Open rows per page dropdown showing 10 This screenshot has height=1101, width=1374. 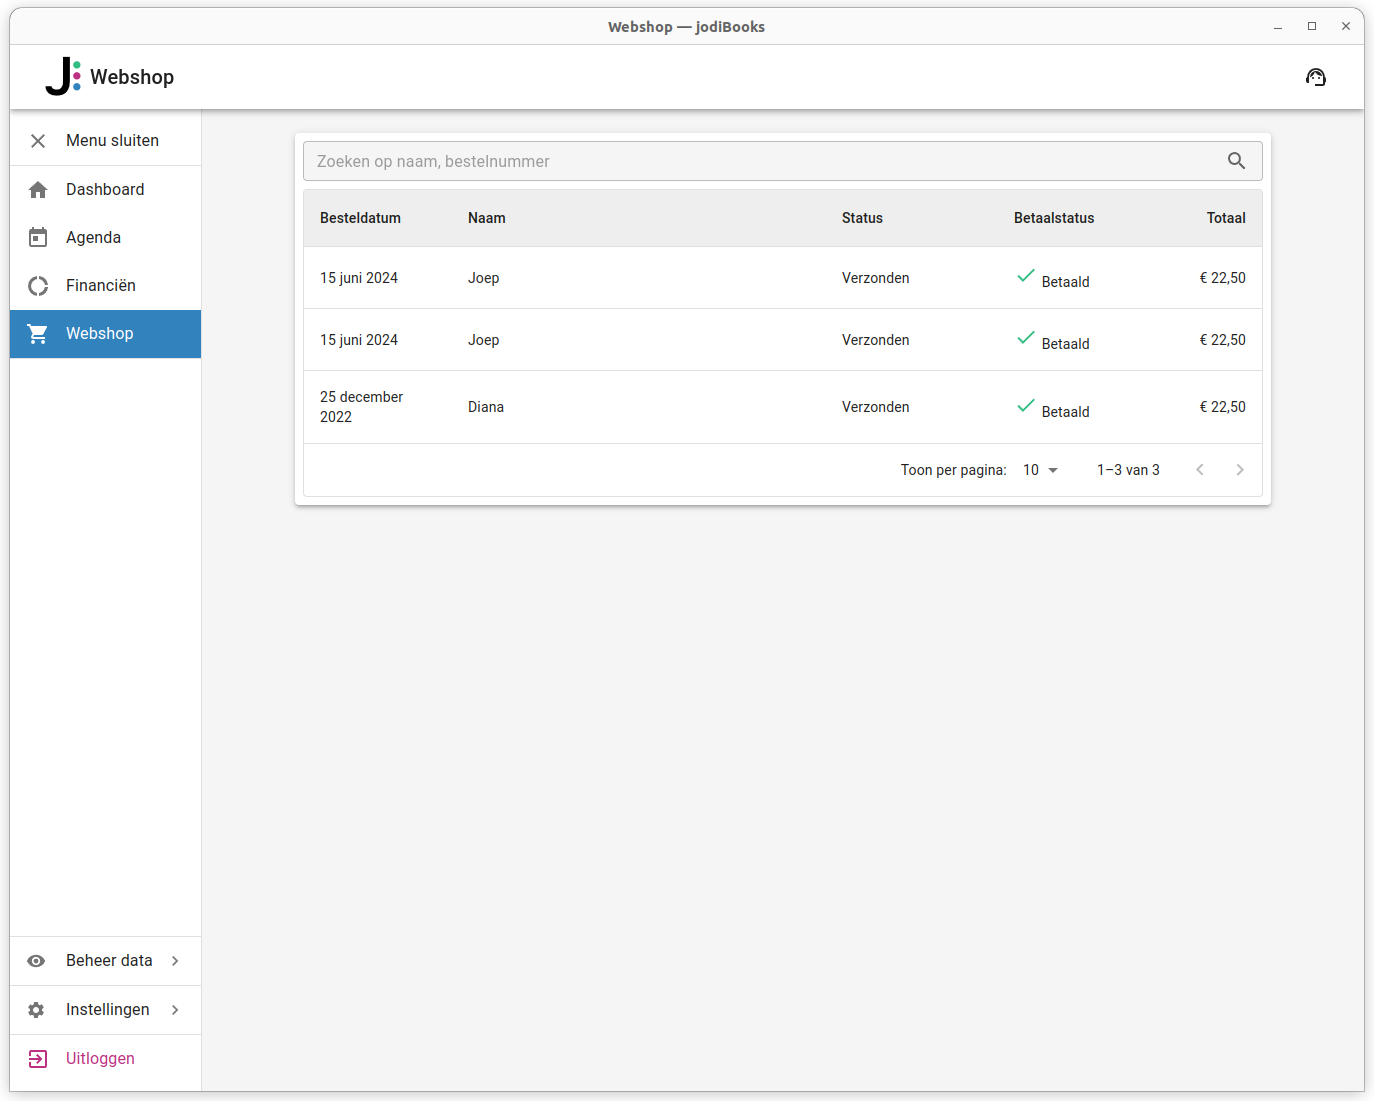click(1041, 470)
